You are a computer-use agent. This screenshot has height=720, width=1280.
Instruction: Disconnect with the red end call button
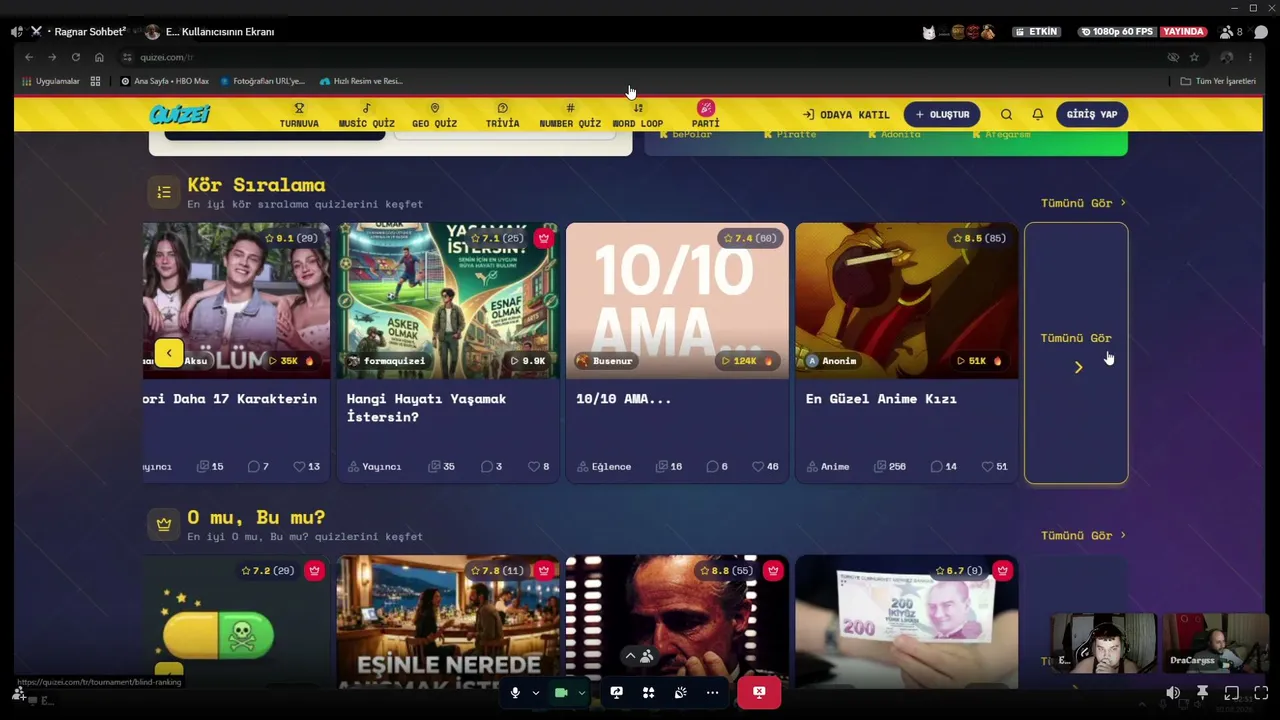(759, 692)
